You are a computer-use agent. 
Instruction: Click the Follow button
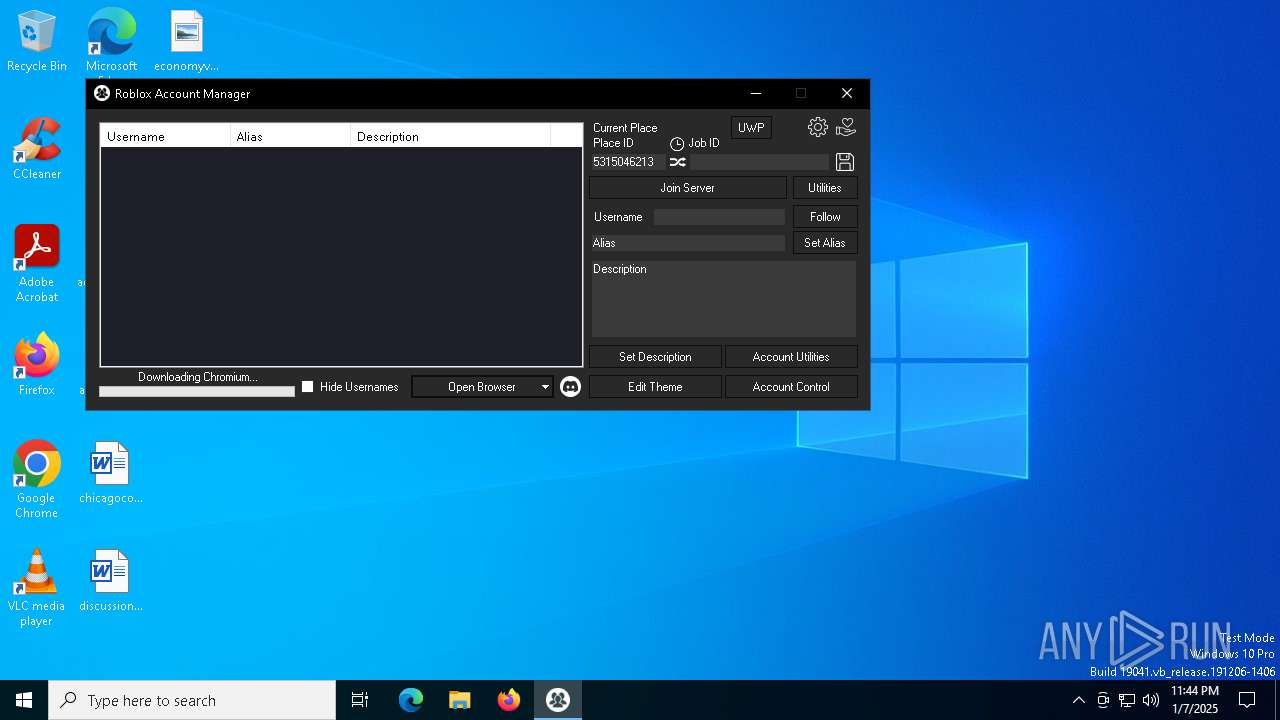click(x=825, y=217)
